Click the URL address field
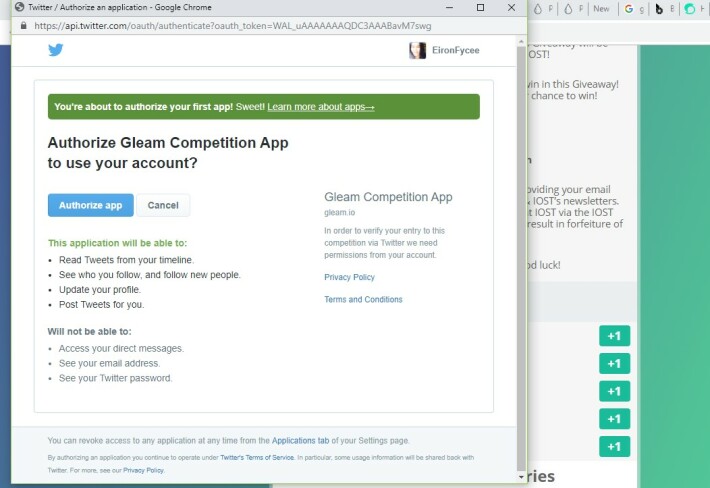 click(x=233, y=26)
